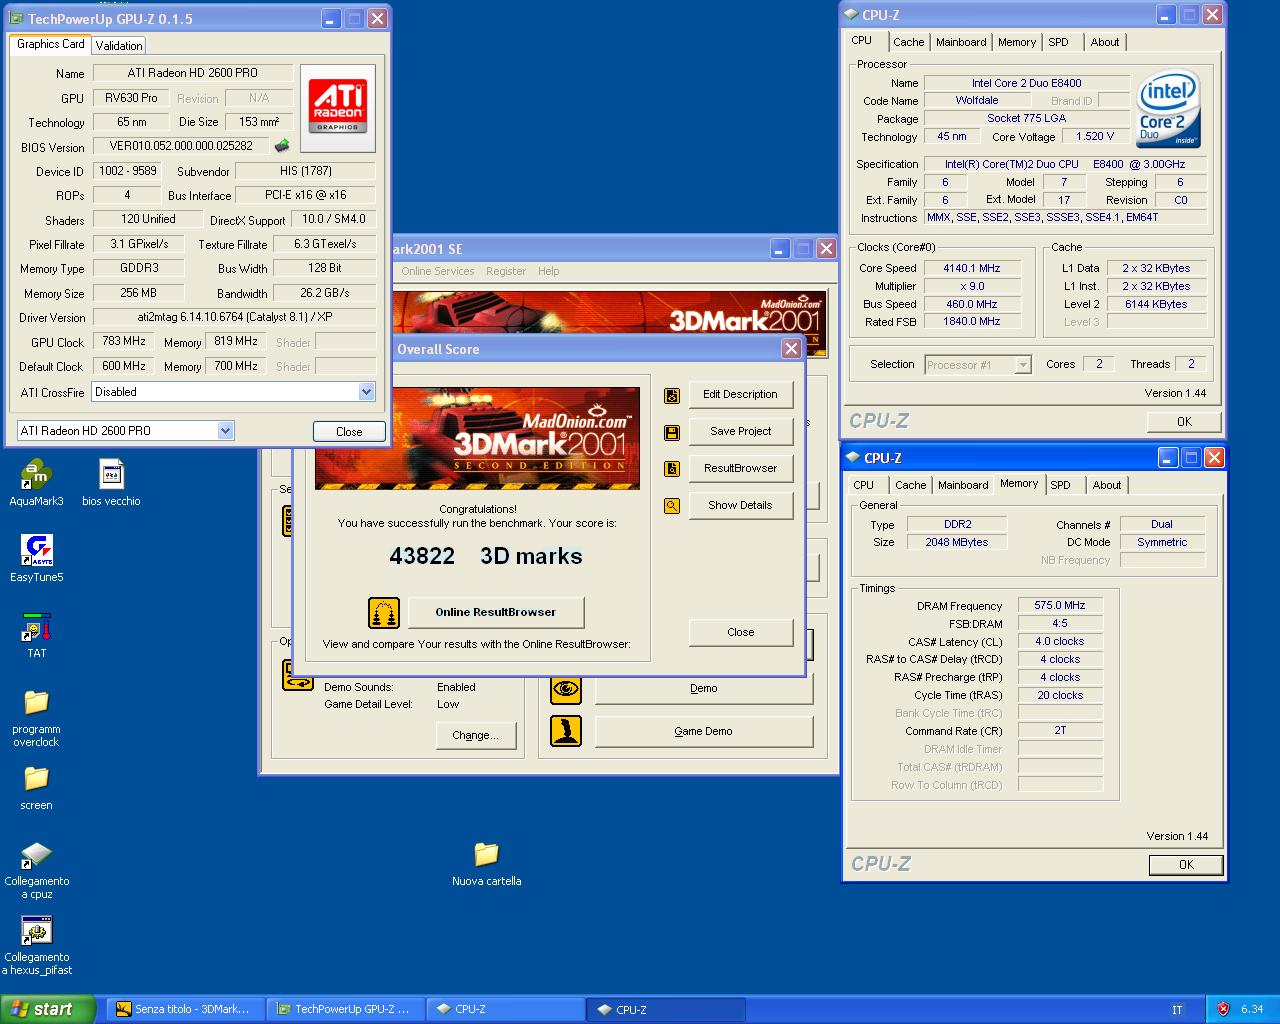The height and width of the screenshot is (1024, 1280).
Task: Open the Cache tab in top CPU-Z
Action: (908, 42)
